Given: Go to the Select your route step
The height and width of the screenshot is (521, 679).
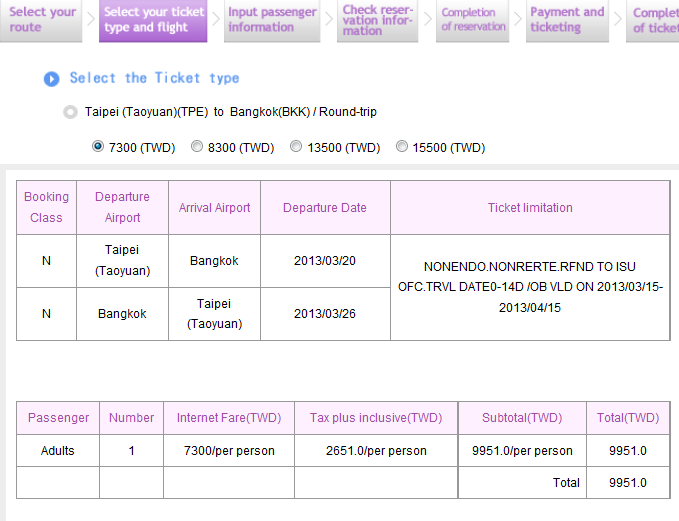Looking at the screenshot, I should pyautogui.click(x=41, y=20).
